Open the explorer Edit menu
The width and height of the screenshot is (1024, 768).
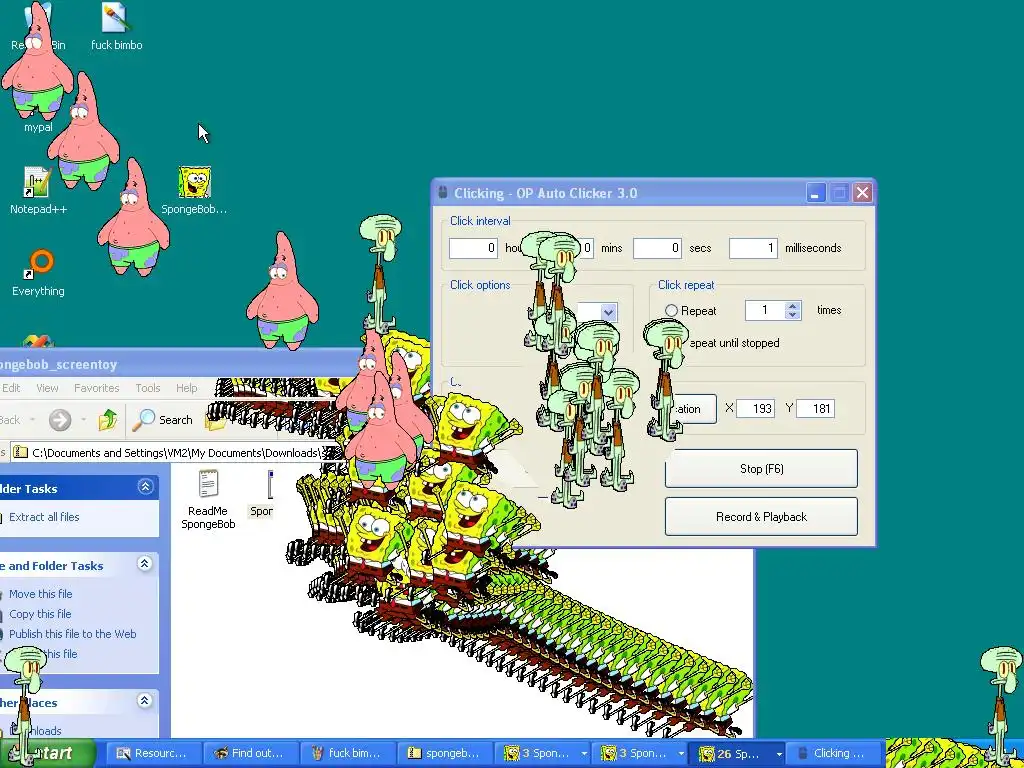coord(11,388)
